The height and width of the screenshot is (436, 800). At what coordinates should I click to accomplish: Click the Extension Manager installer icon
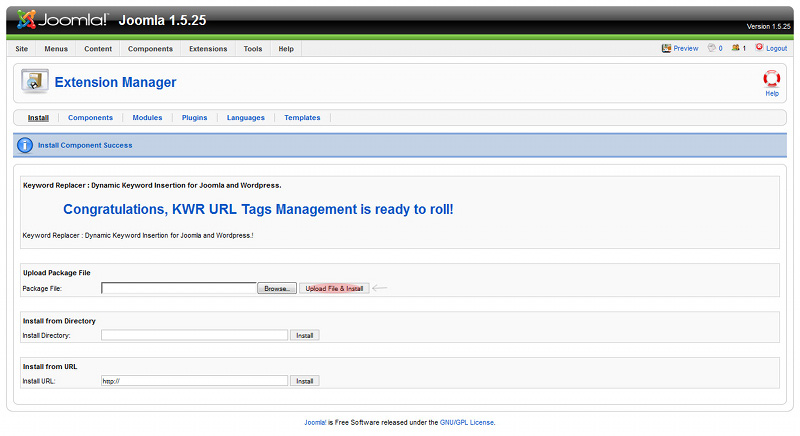tap(35, 82)
